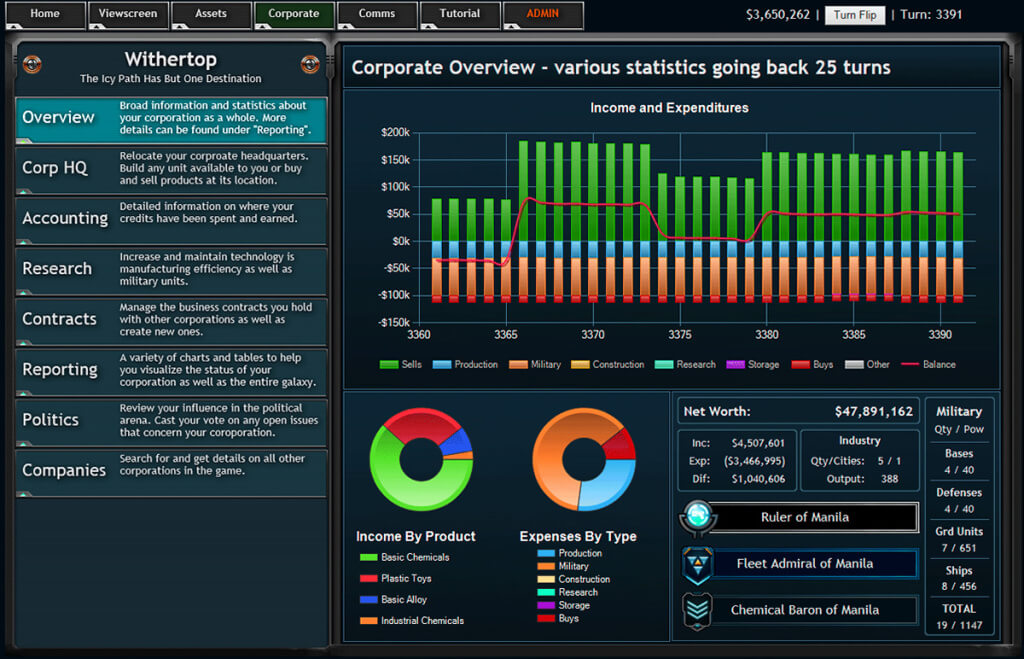Click the Income By Product donut chart
The image size is (1024, 659).
[x=421, y=459]
